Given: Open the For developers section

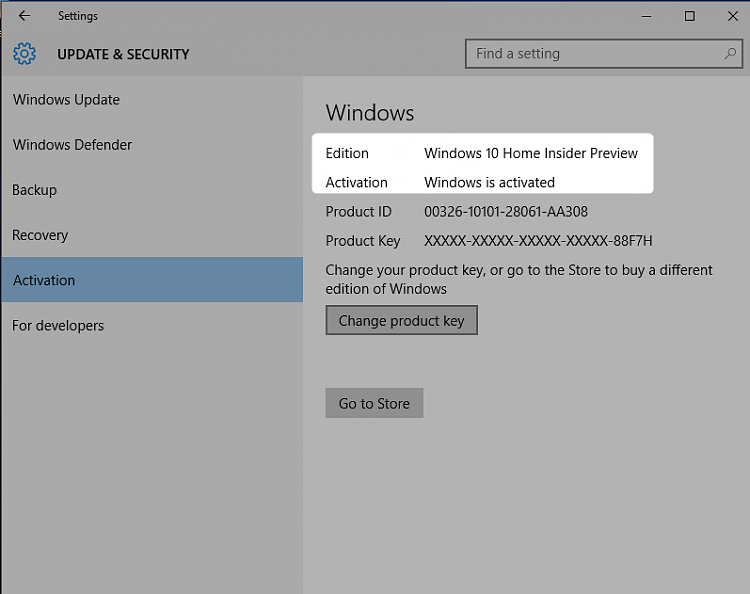Looking at the screenshot, I should point(152,325).
